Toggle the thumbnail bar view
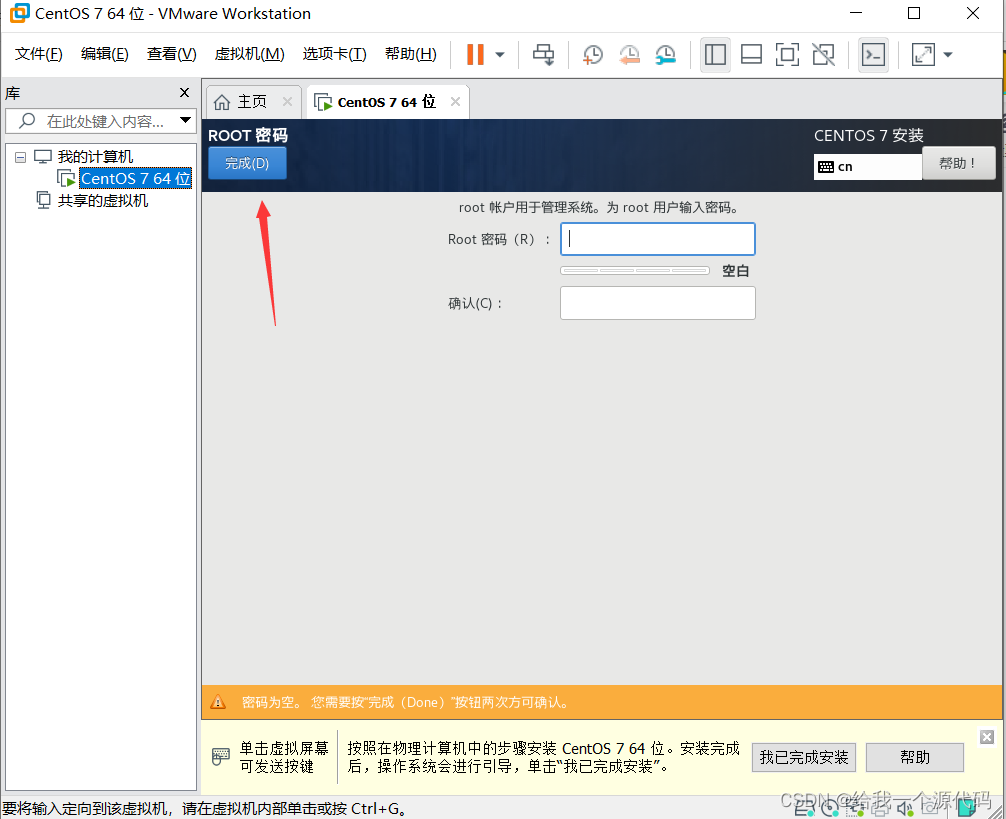The height and width of the screenshot is (819, 1006). 751,55
